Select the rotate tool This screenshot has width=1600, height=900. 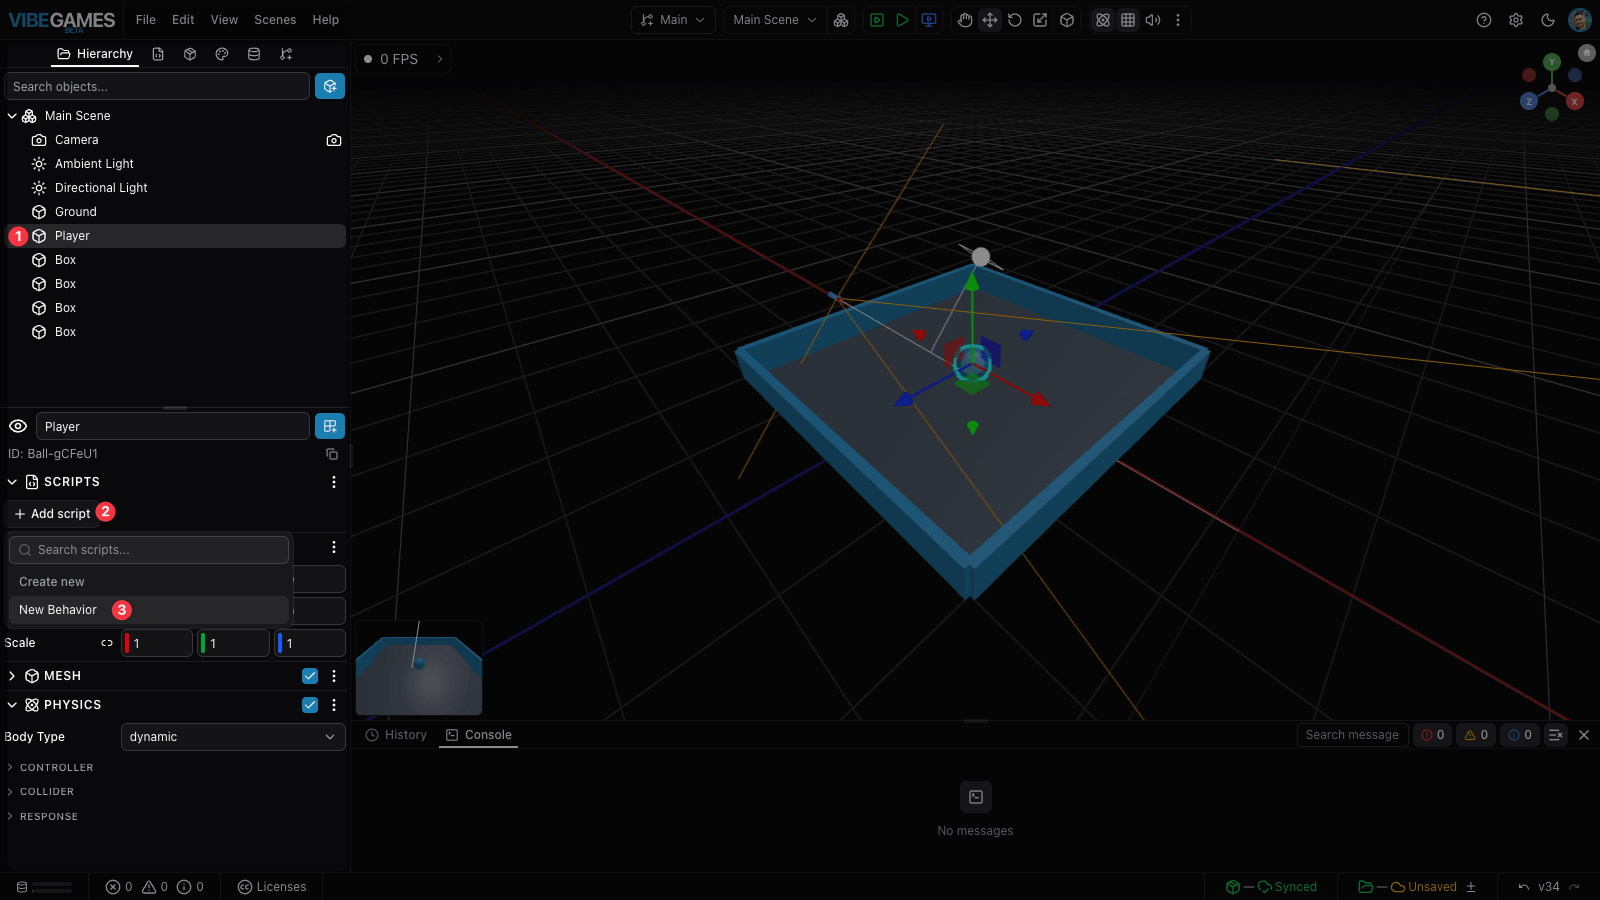(x=1015, y=20)
